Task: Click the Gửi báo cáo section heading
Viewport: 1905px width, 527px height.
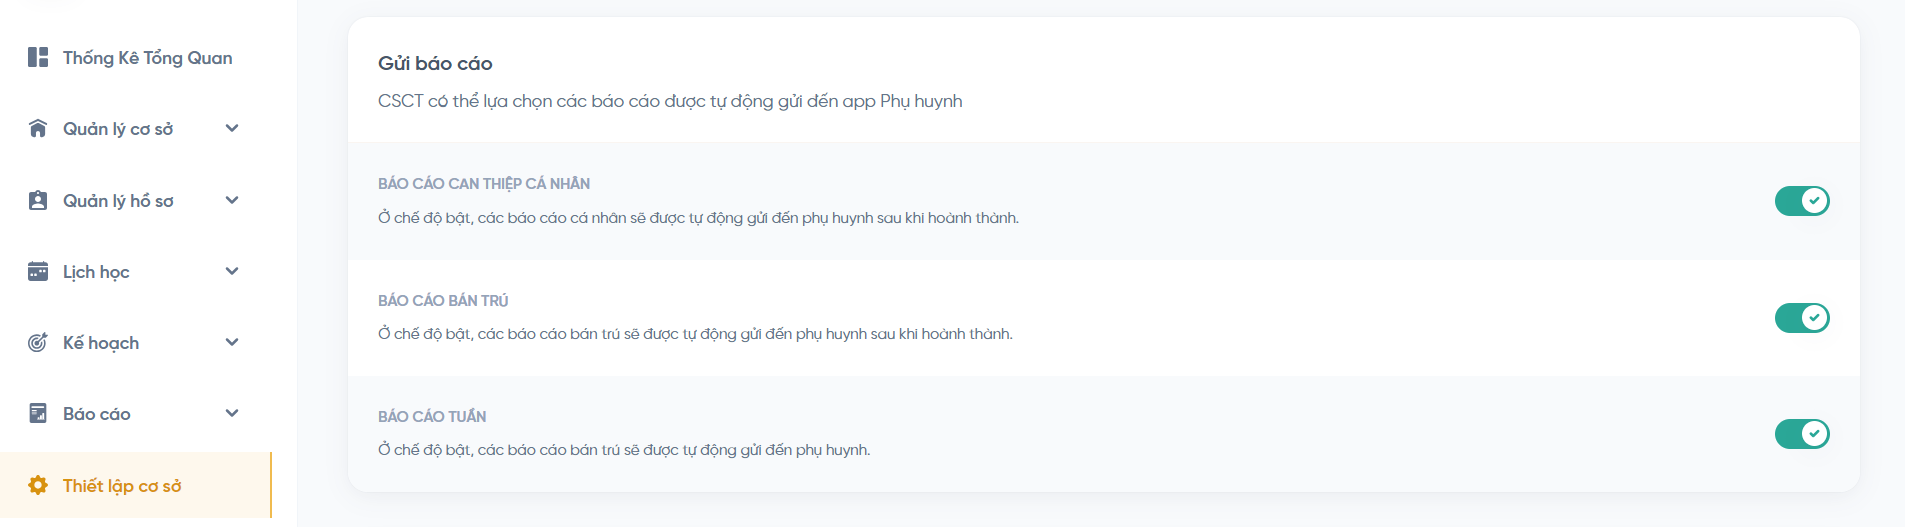Action: point(435,63)
